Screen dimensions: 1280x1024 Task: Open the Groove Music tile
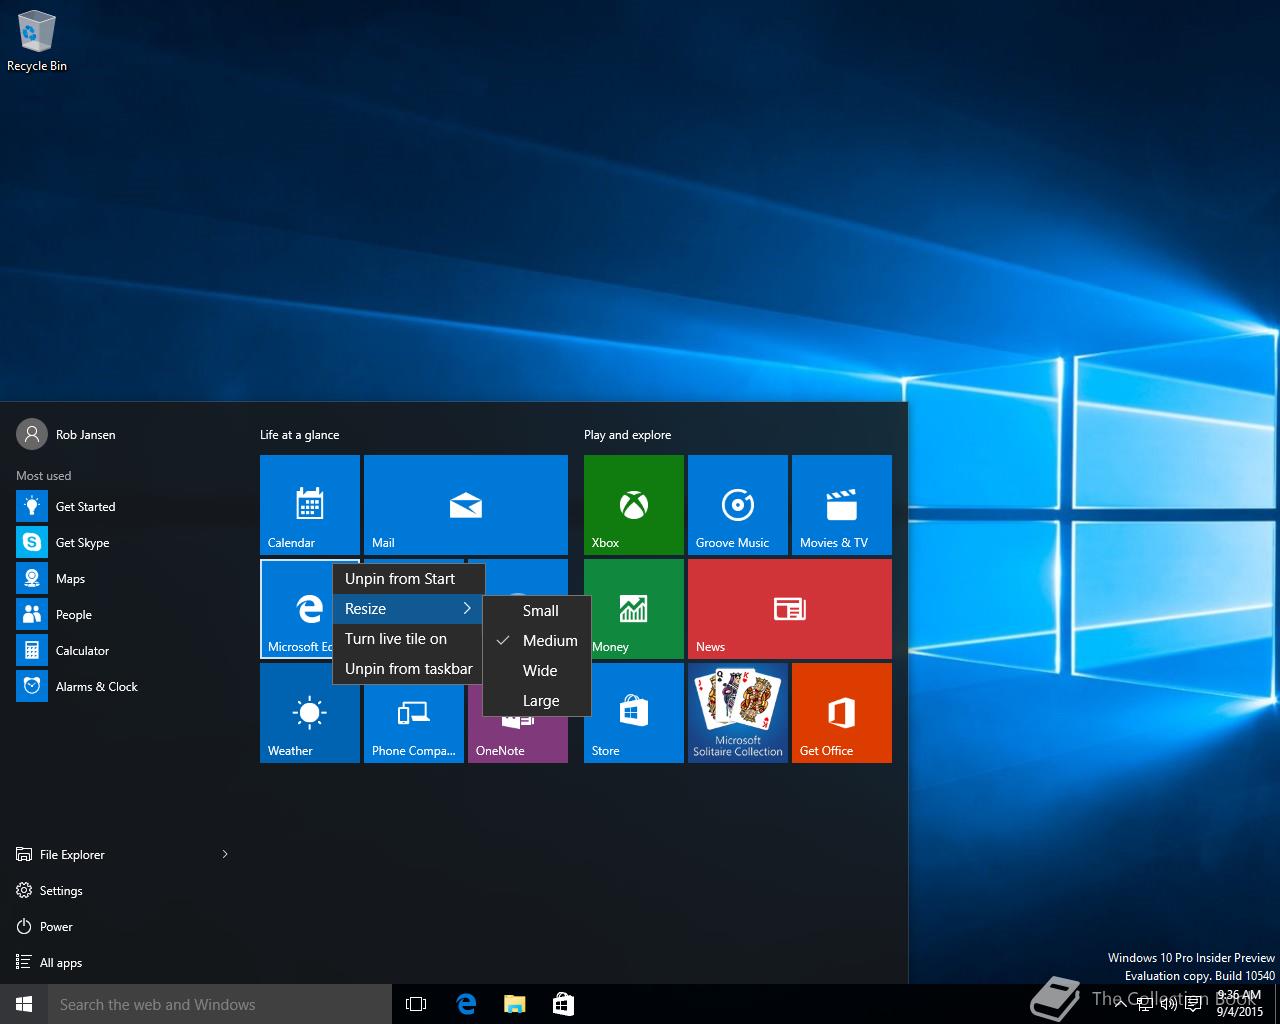tap(738, 505)
